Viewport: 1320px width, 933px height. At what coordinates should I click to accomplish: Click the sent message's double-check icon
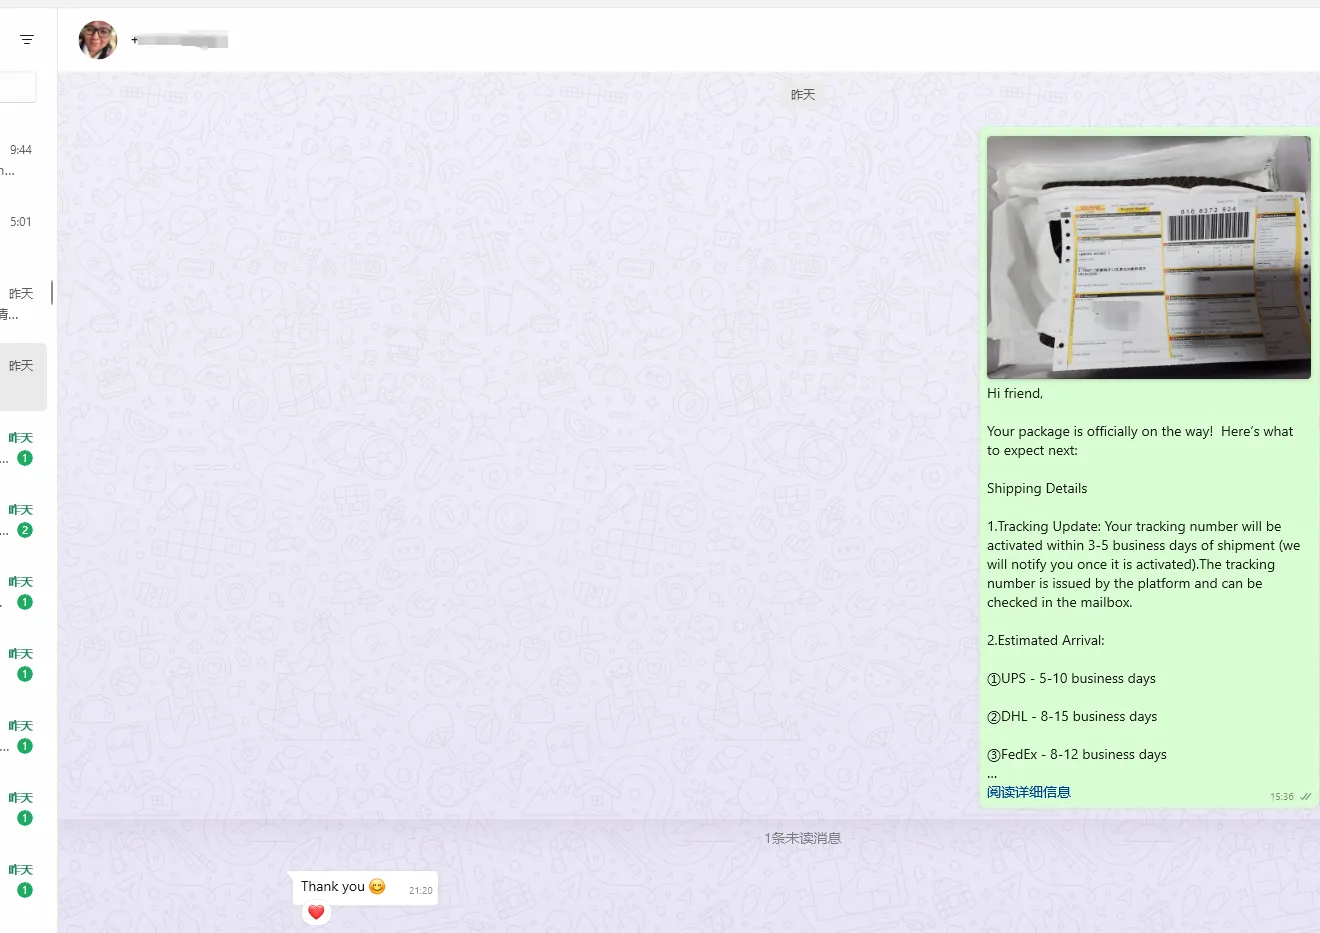tap(1305, 797)
